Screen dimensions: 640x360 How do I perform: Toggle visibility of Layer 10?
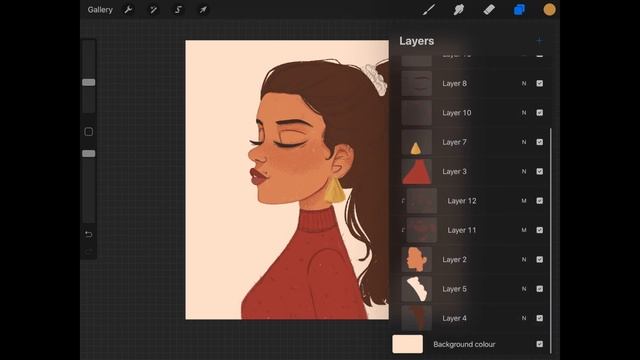click(540, 113)
